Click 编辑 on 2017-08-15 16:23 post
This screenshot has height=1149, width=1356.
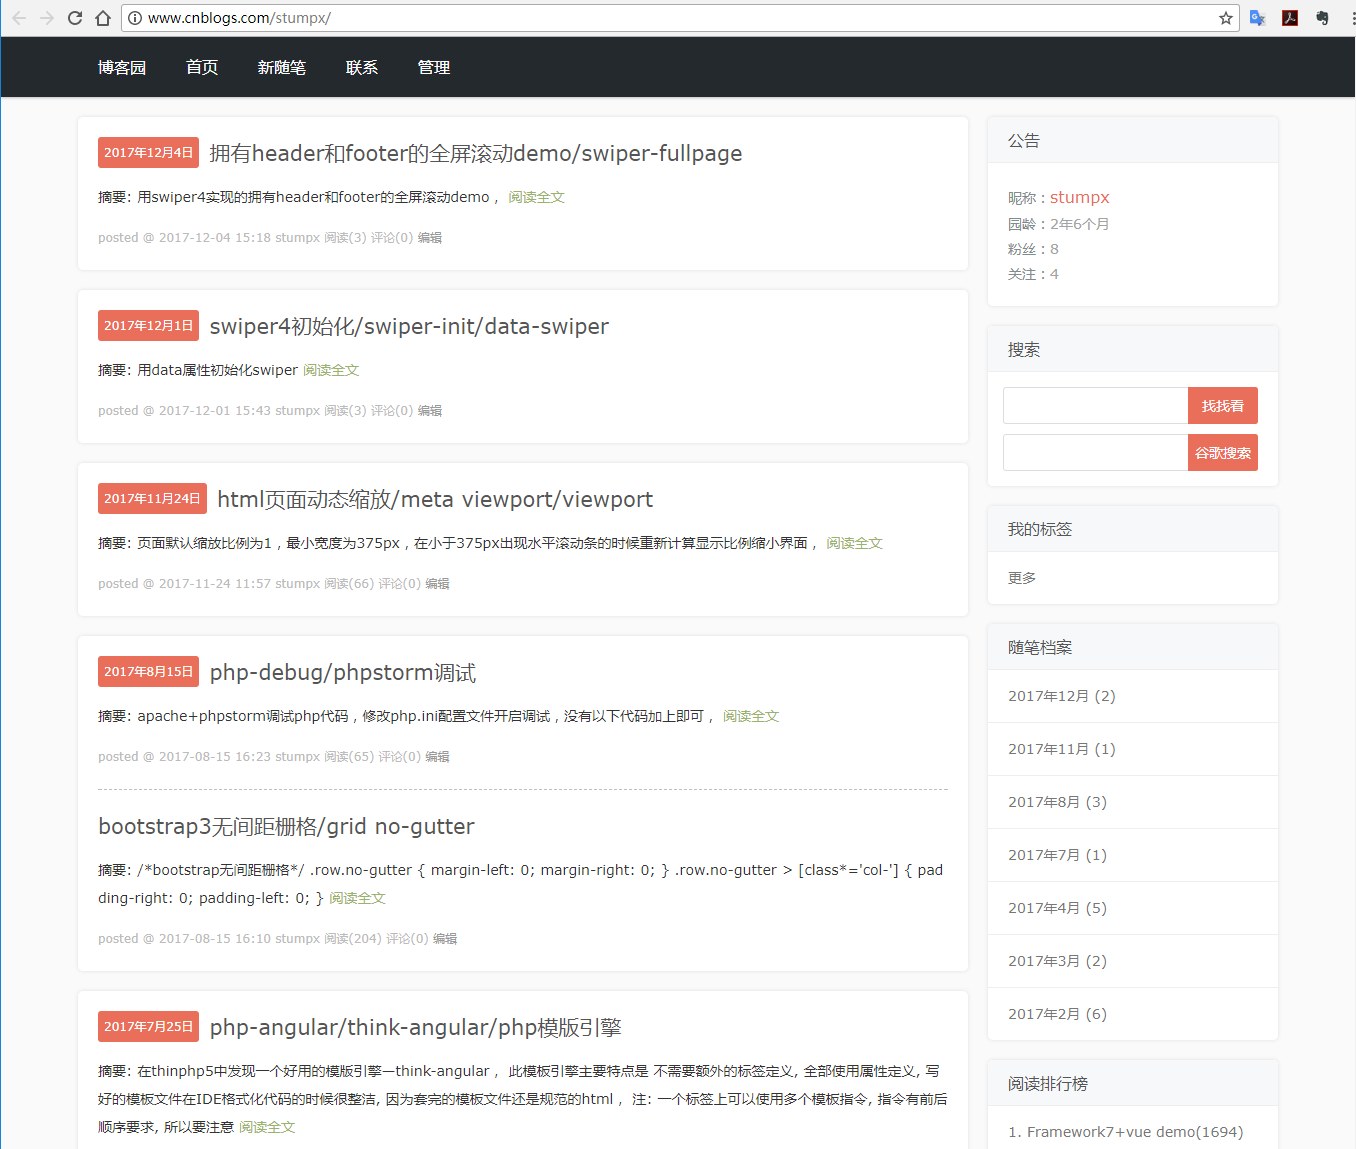438,757
